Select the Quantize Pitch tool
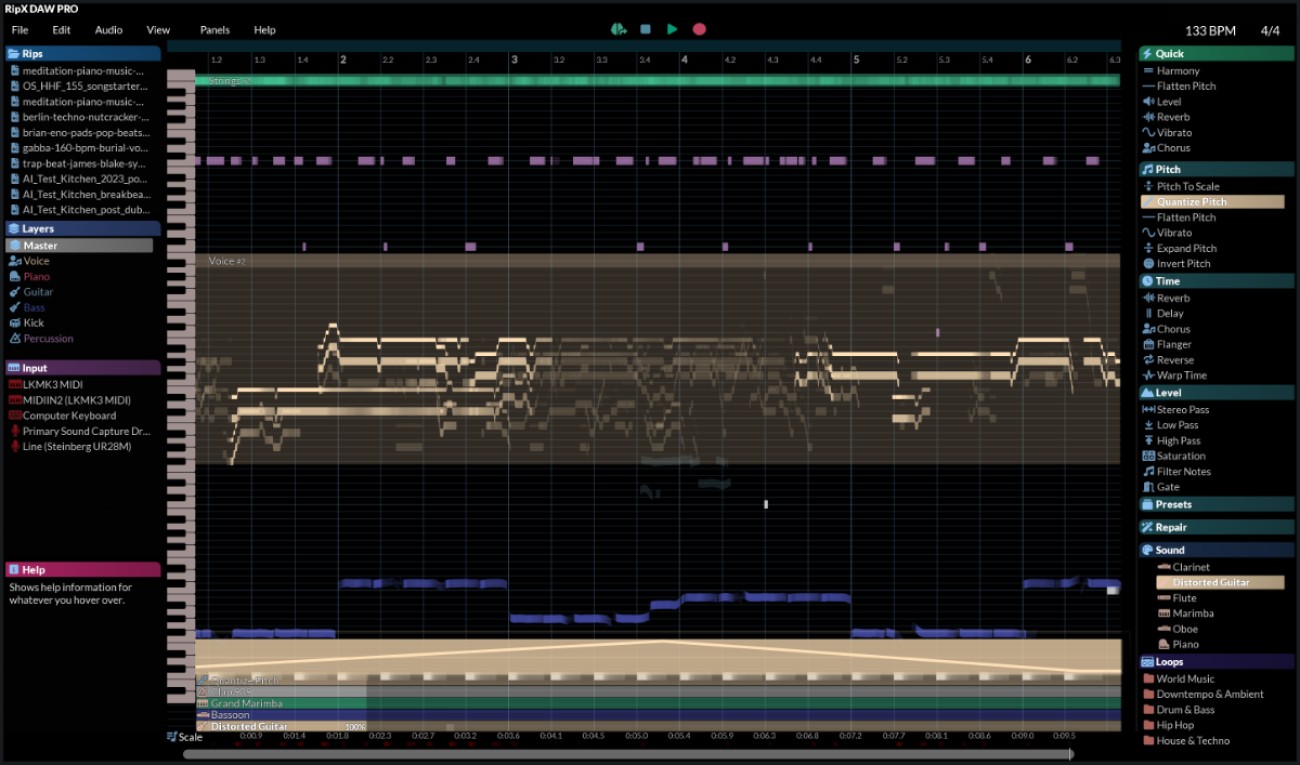This screenshot has width=1300, height=765. pos(1211,201)
